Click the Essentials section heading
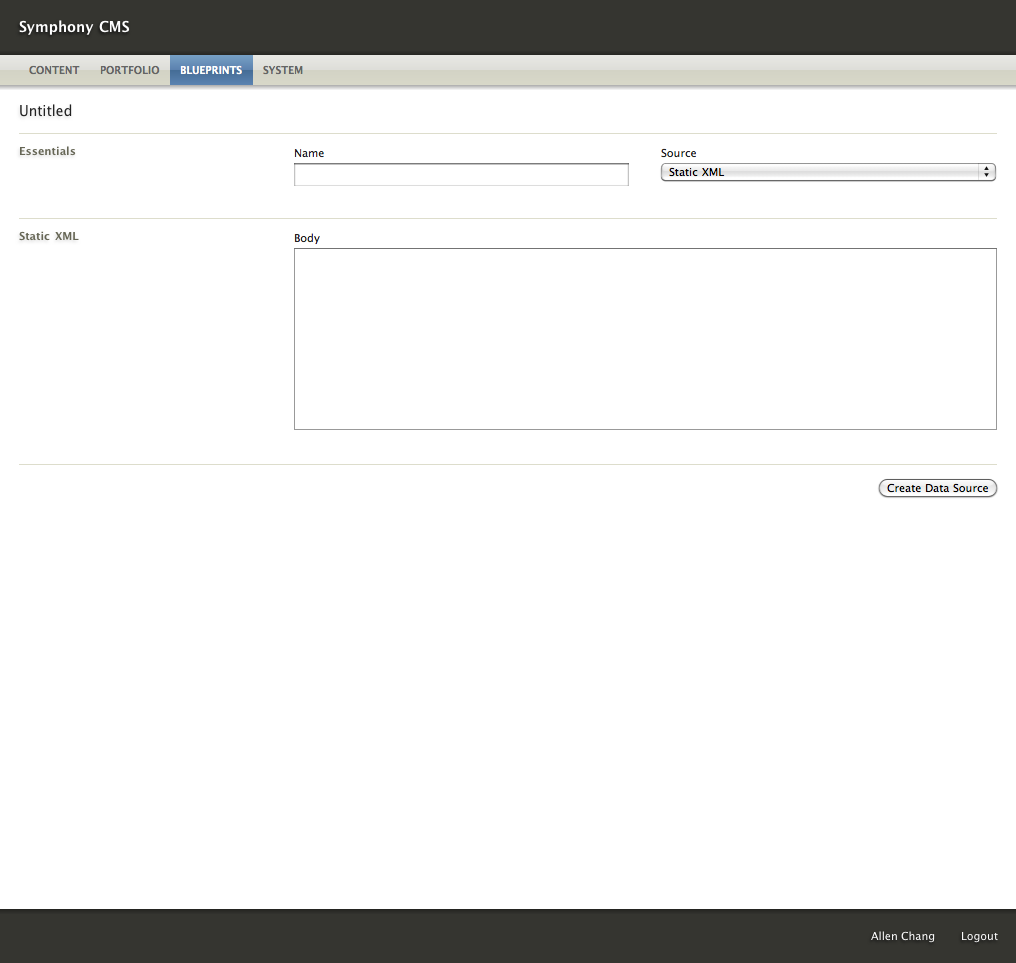Viewport: 1016px width, 963px height. point(47,151)
